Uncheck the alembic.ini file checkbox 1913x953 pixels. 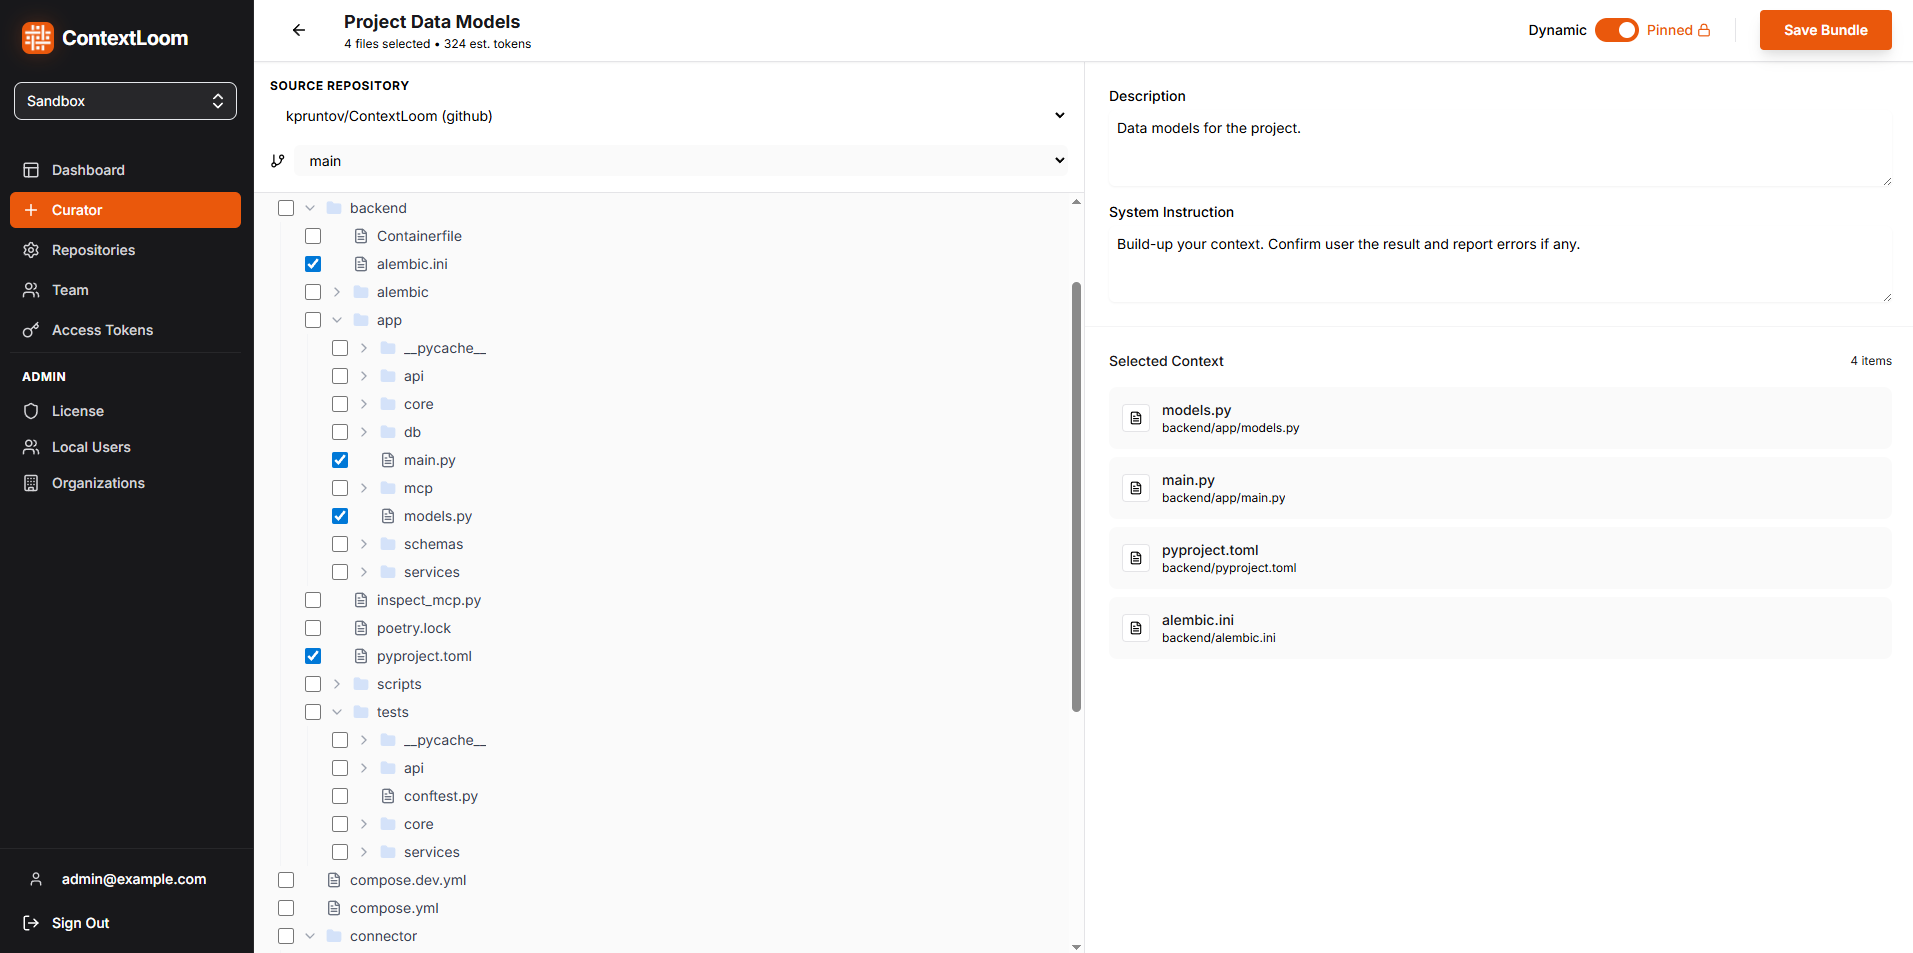click(313, 263)
